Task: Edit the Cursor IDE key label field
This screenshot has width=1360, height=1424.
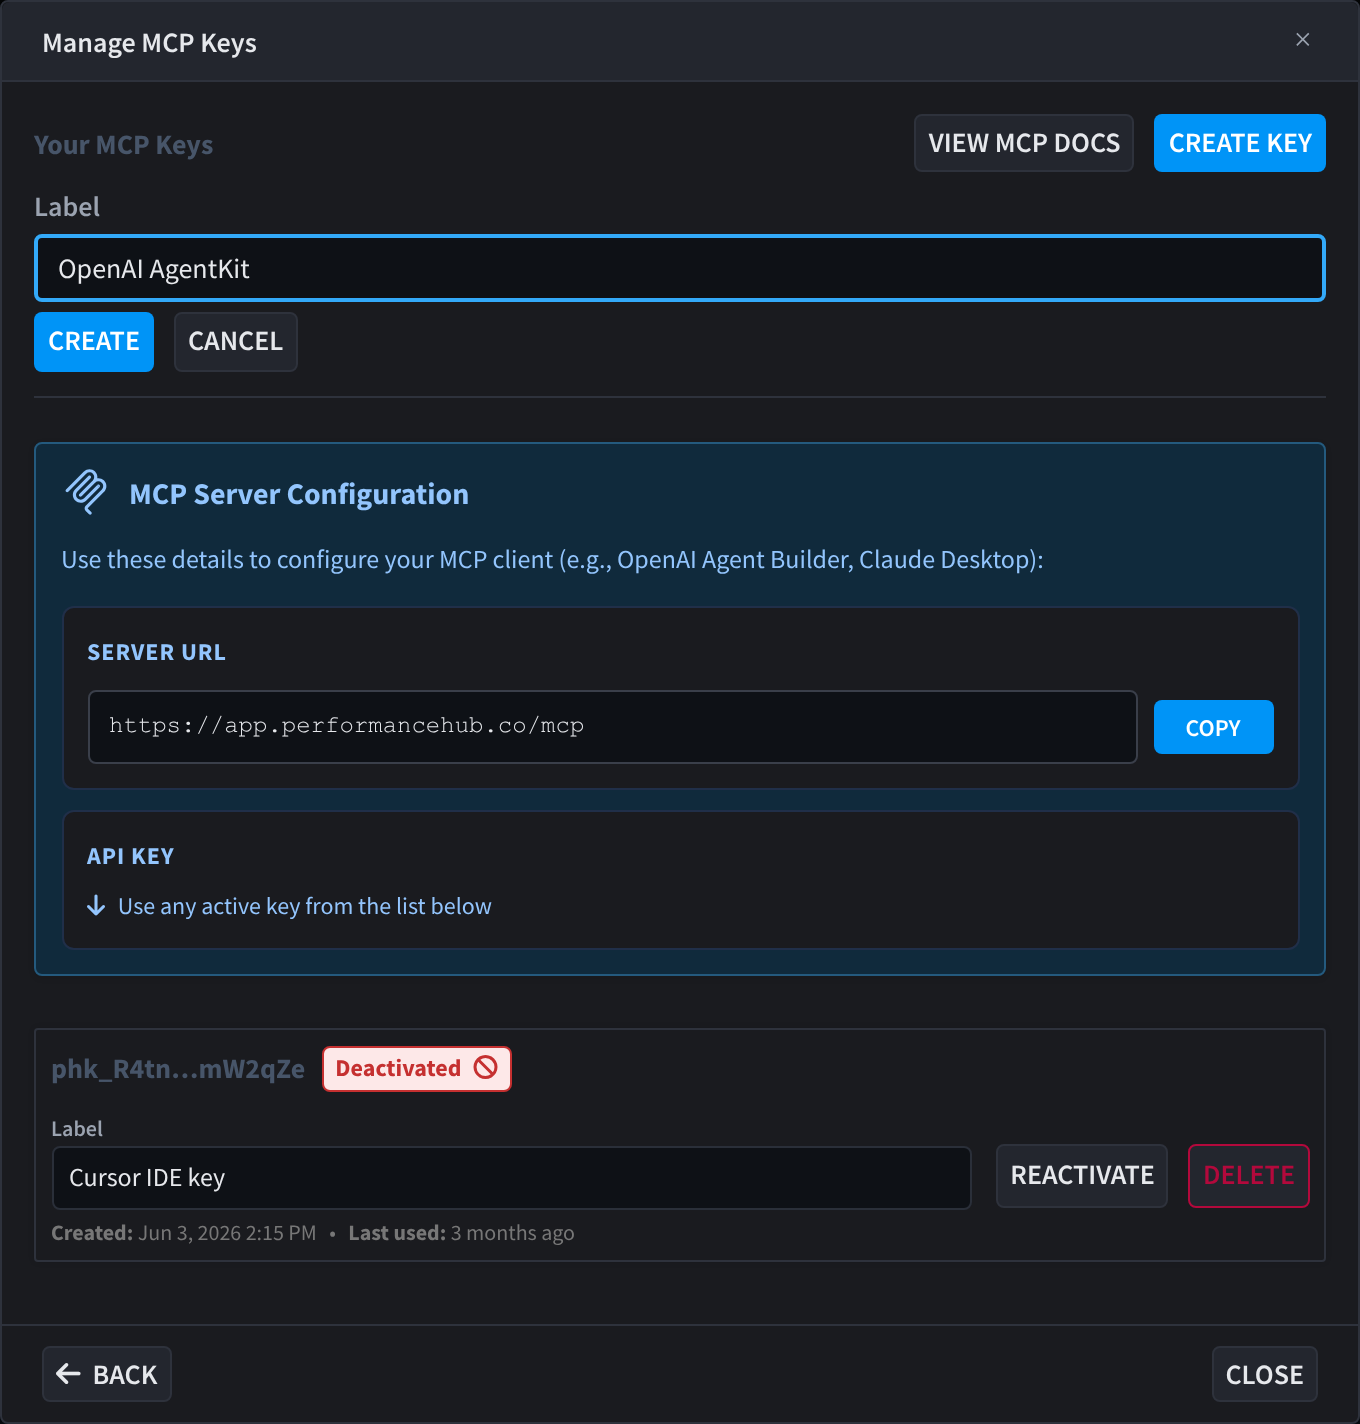Action: tap(512, 1178)
